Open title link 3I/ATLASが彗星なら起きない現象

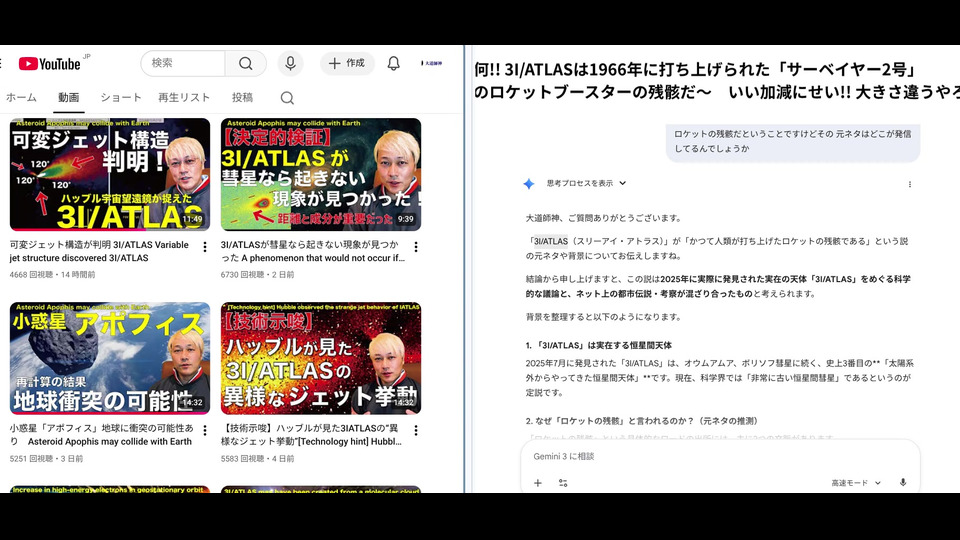pyautogui.click(x=312, y=251)
